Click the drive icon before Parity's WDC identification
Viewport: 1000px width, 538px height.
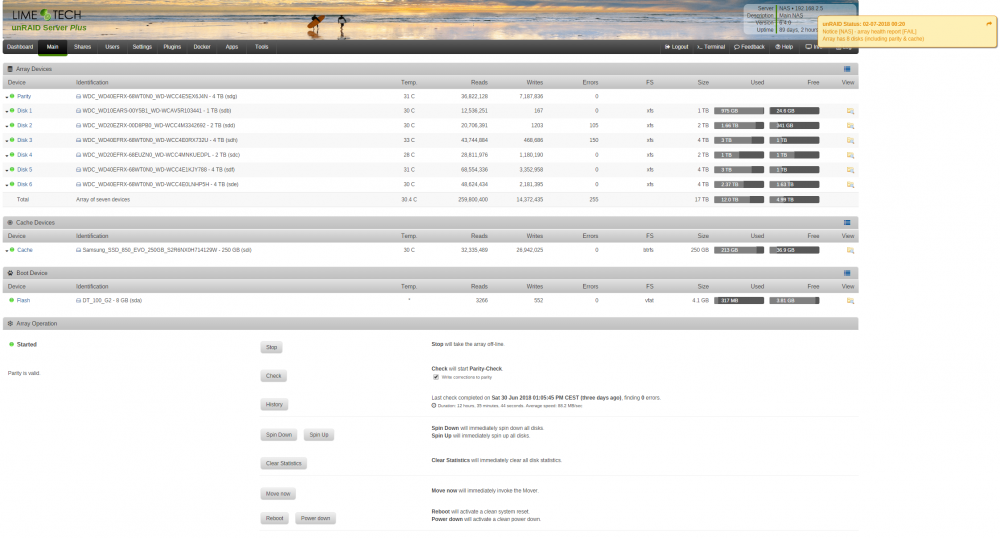pos(78,97)
